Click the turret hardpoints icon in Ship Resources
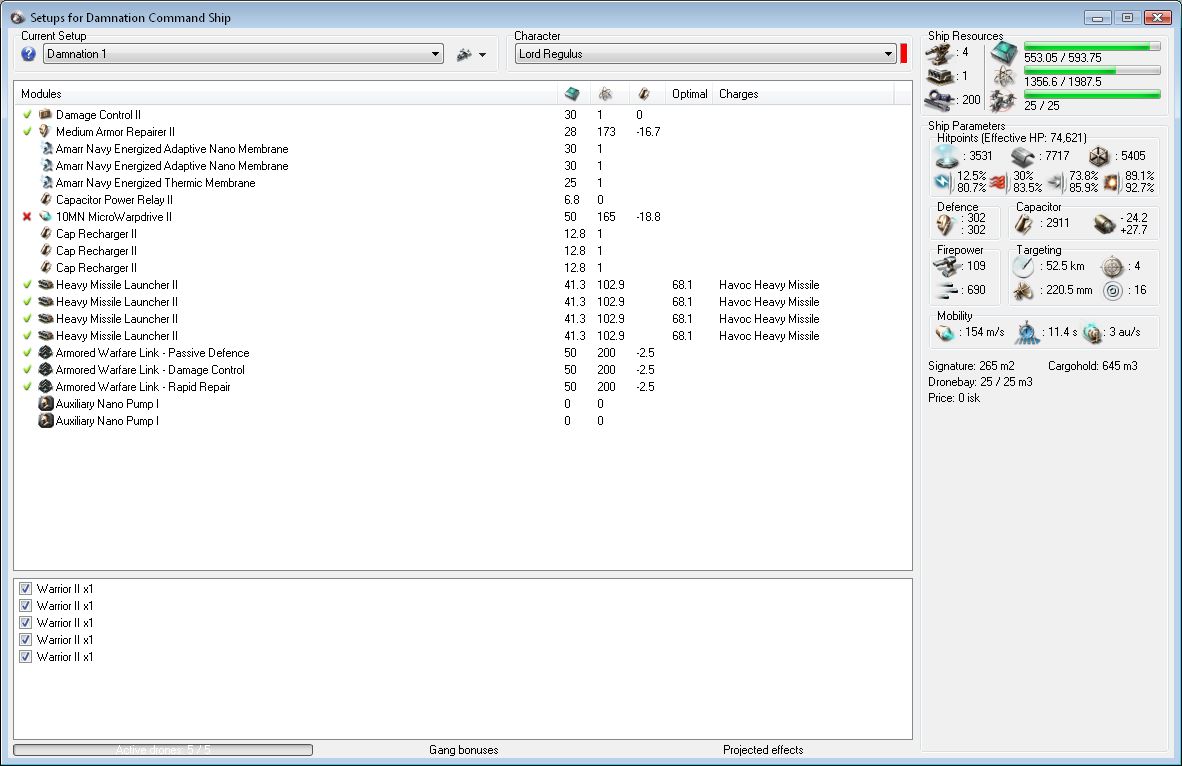The width and height of the screenshot is (1182, 766). click(940, 54)
